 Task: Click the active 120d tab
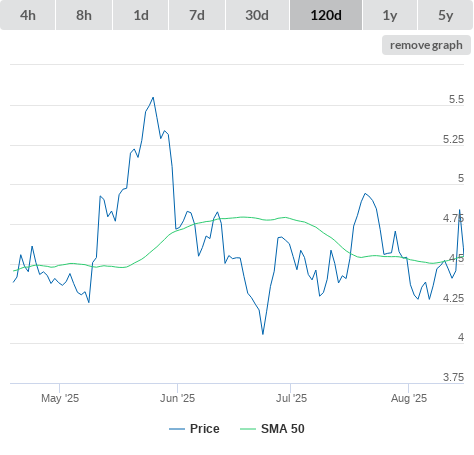pyautogui.click(x=326, y=15)
